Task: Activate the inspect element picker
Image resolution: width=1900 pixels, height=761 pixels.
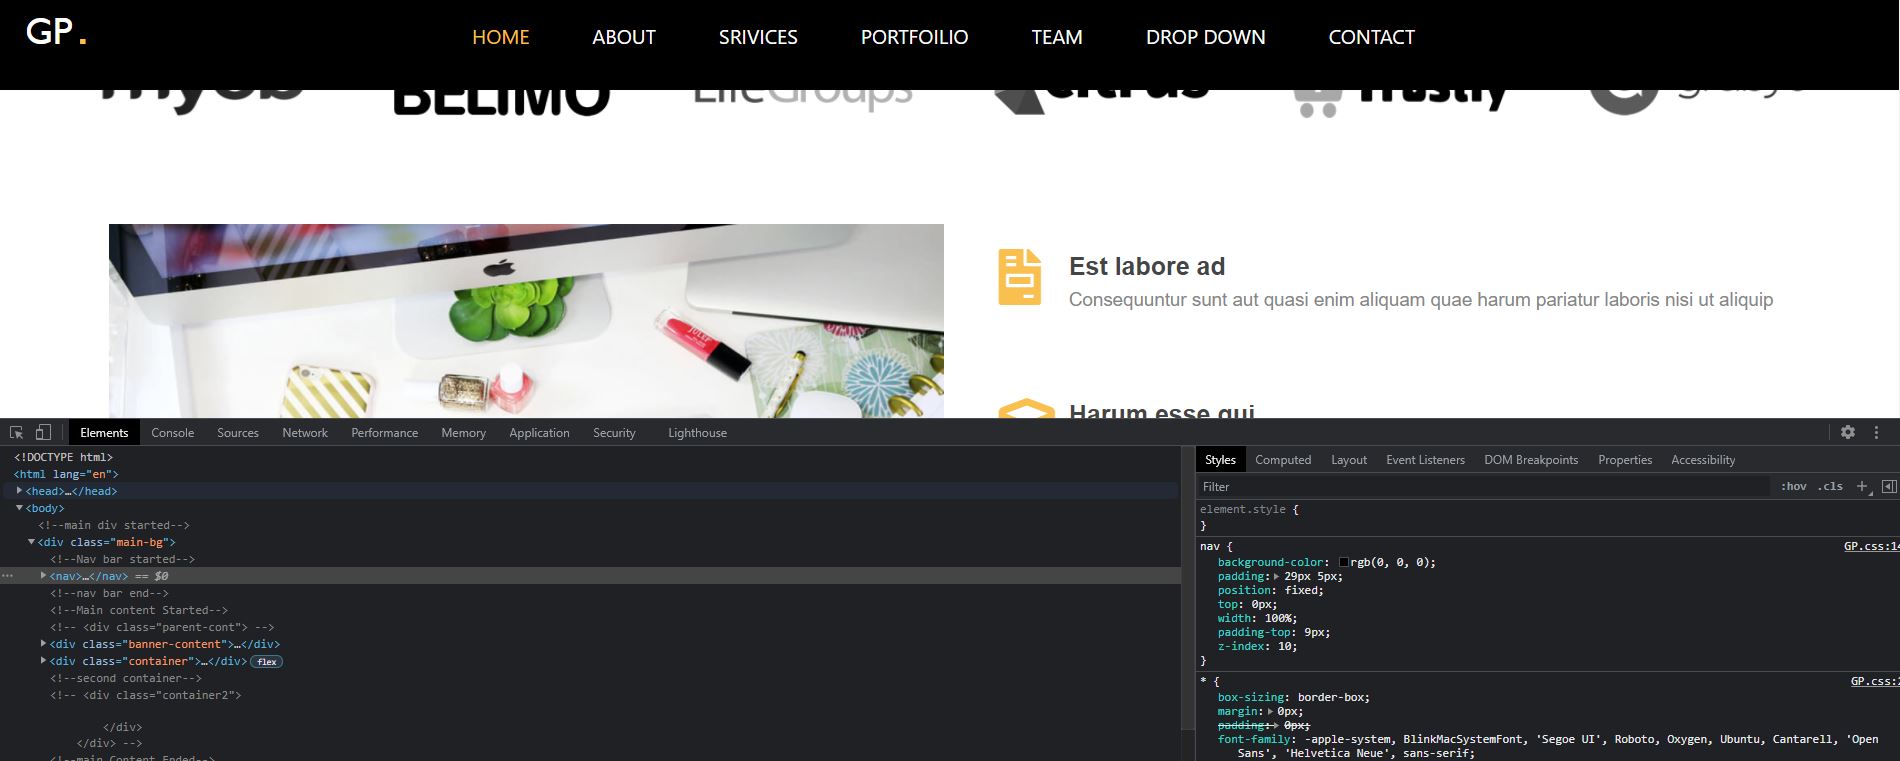Action: [16, 433]
